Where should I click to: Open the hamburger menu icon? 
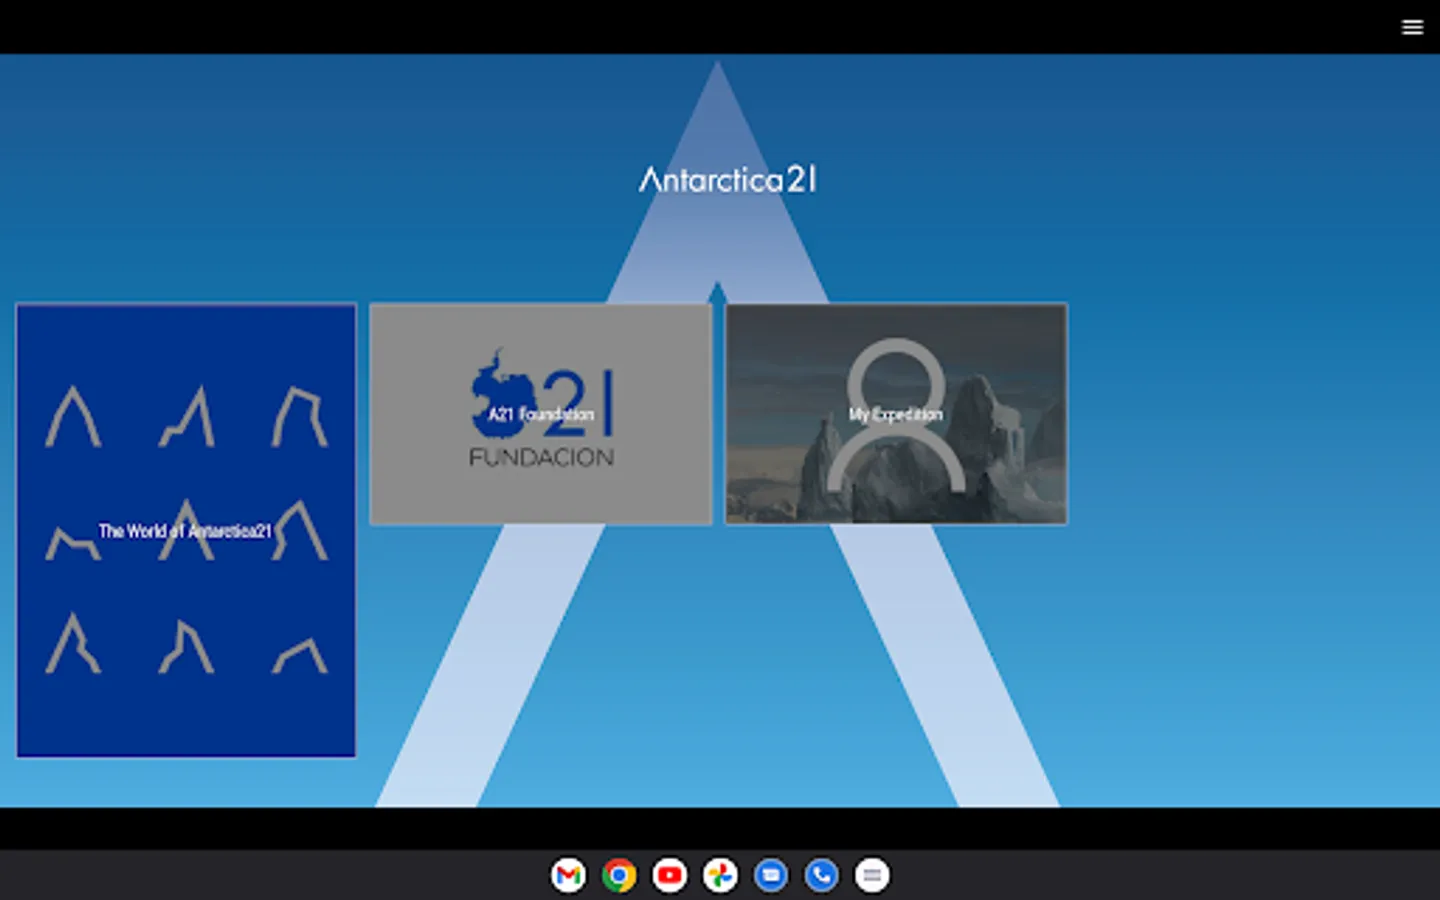(1412, 27)
